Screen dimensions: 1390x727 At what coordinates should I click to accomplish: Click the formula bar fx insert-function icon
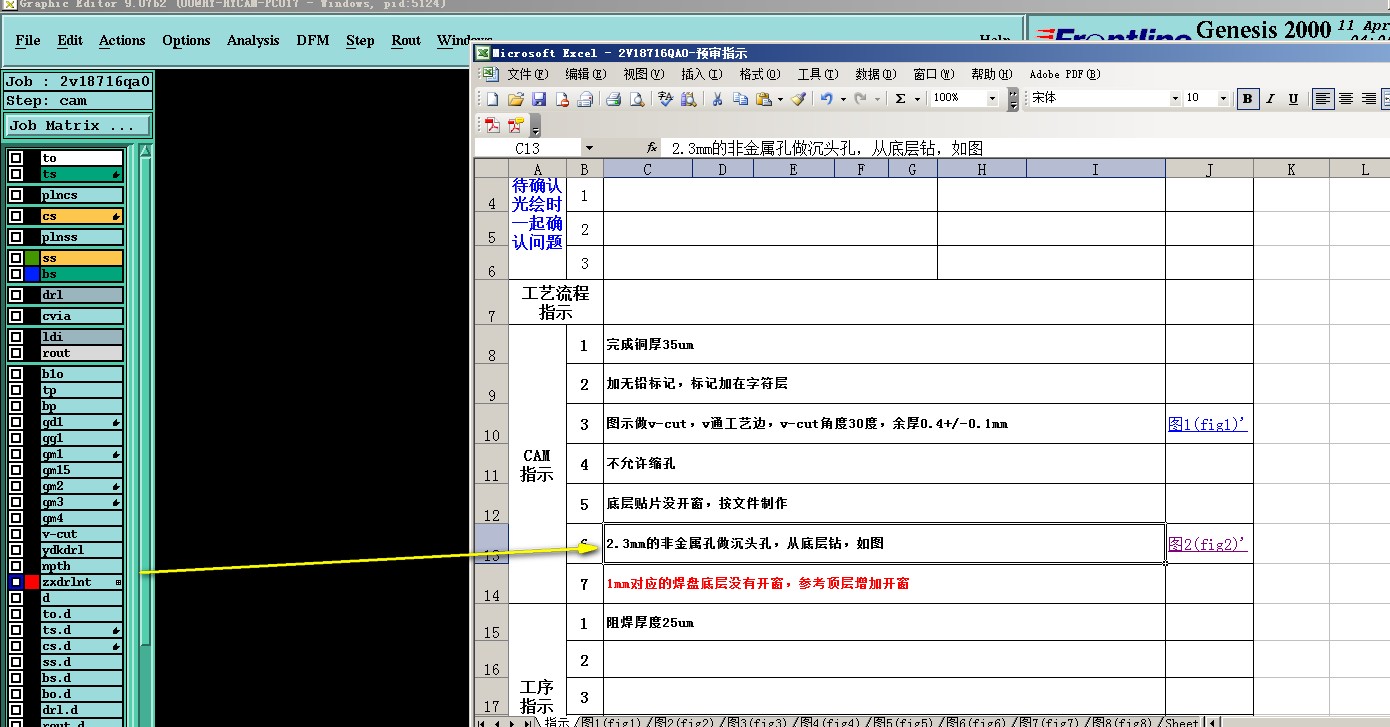point(652,148)
